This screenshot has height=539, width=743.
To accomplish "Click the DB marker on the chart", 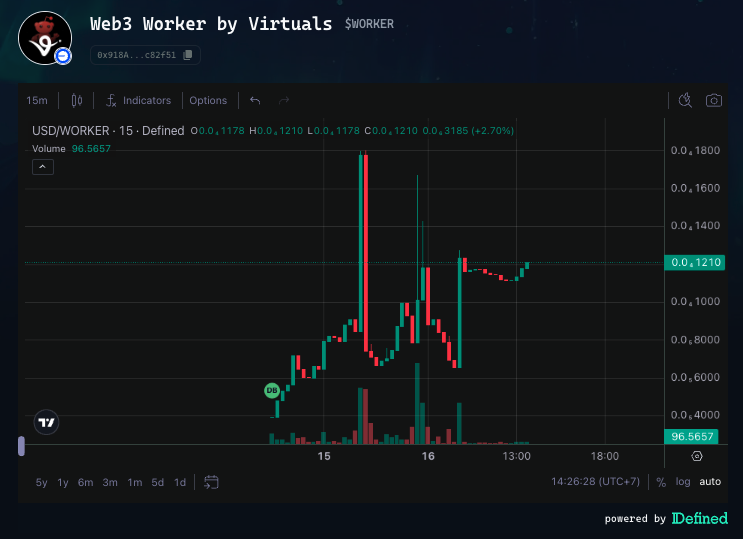I will coord(272,391).
